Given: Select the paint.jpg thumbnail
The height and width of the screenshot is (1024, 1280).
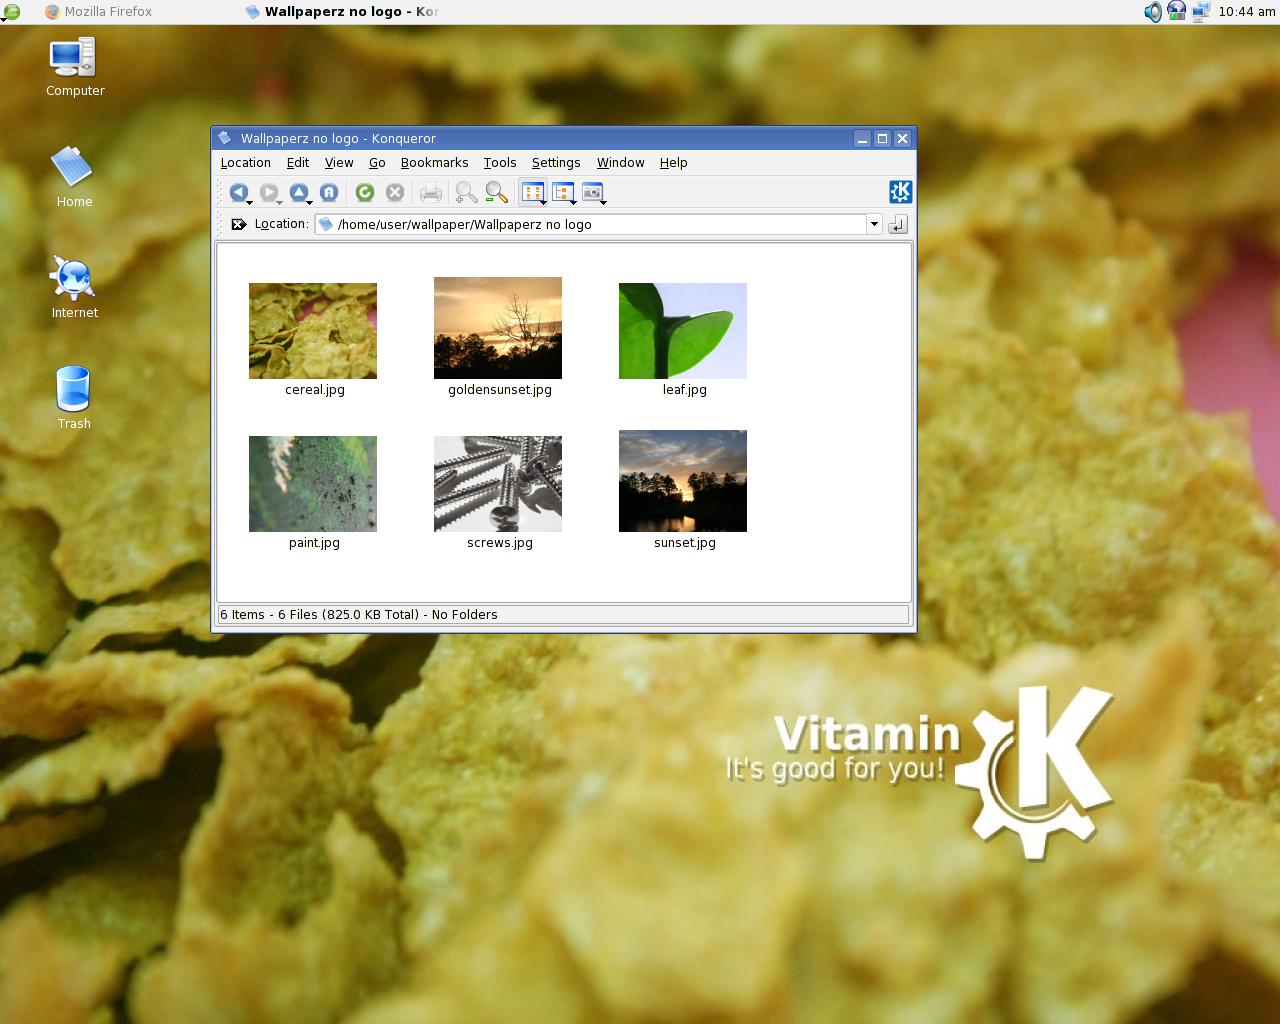Looking at the screenshot, I should 313,484.
